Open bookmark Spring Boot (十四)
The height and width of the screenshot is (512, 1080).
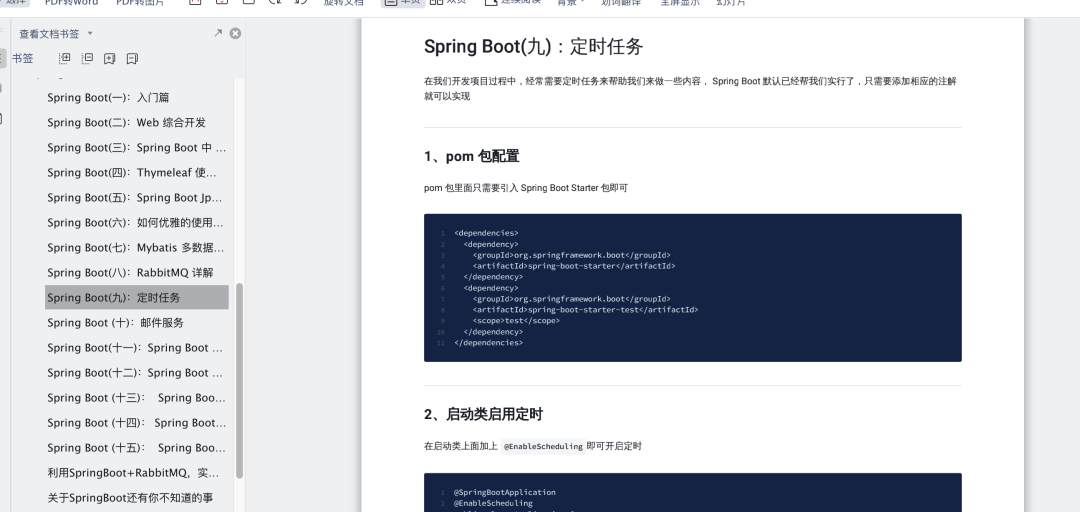coord(136,423)
